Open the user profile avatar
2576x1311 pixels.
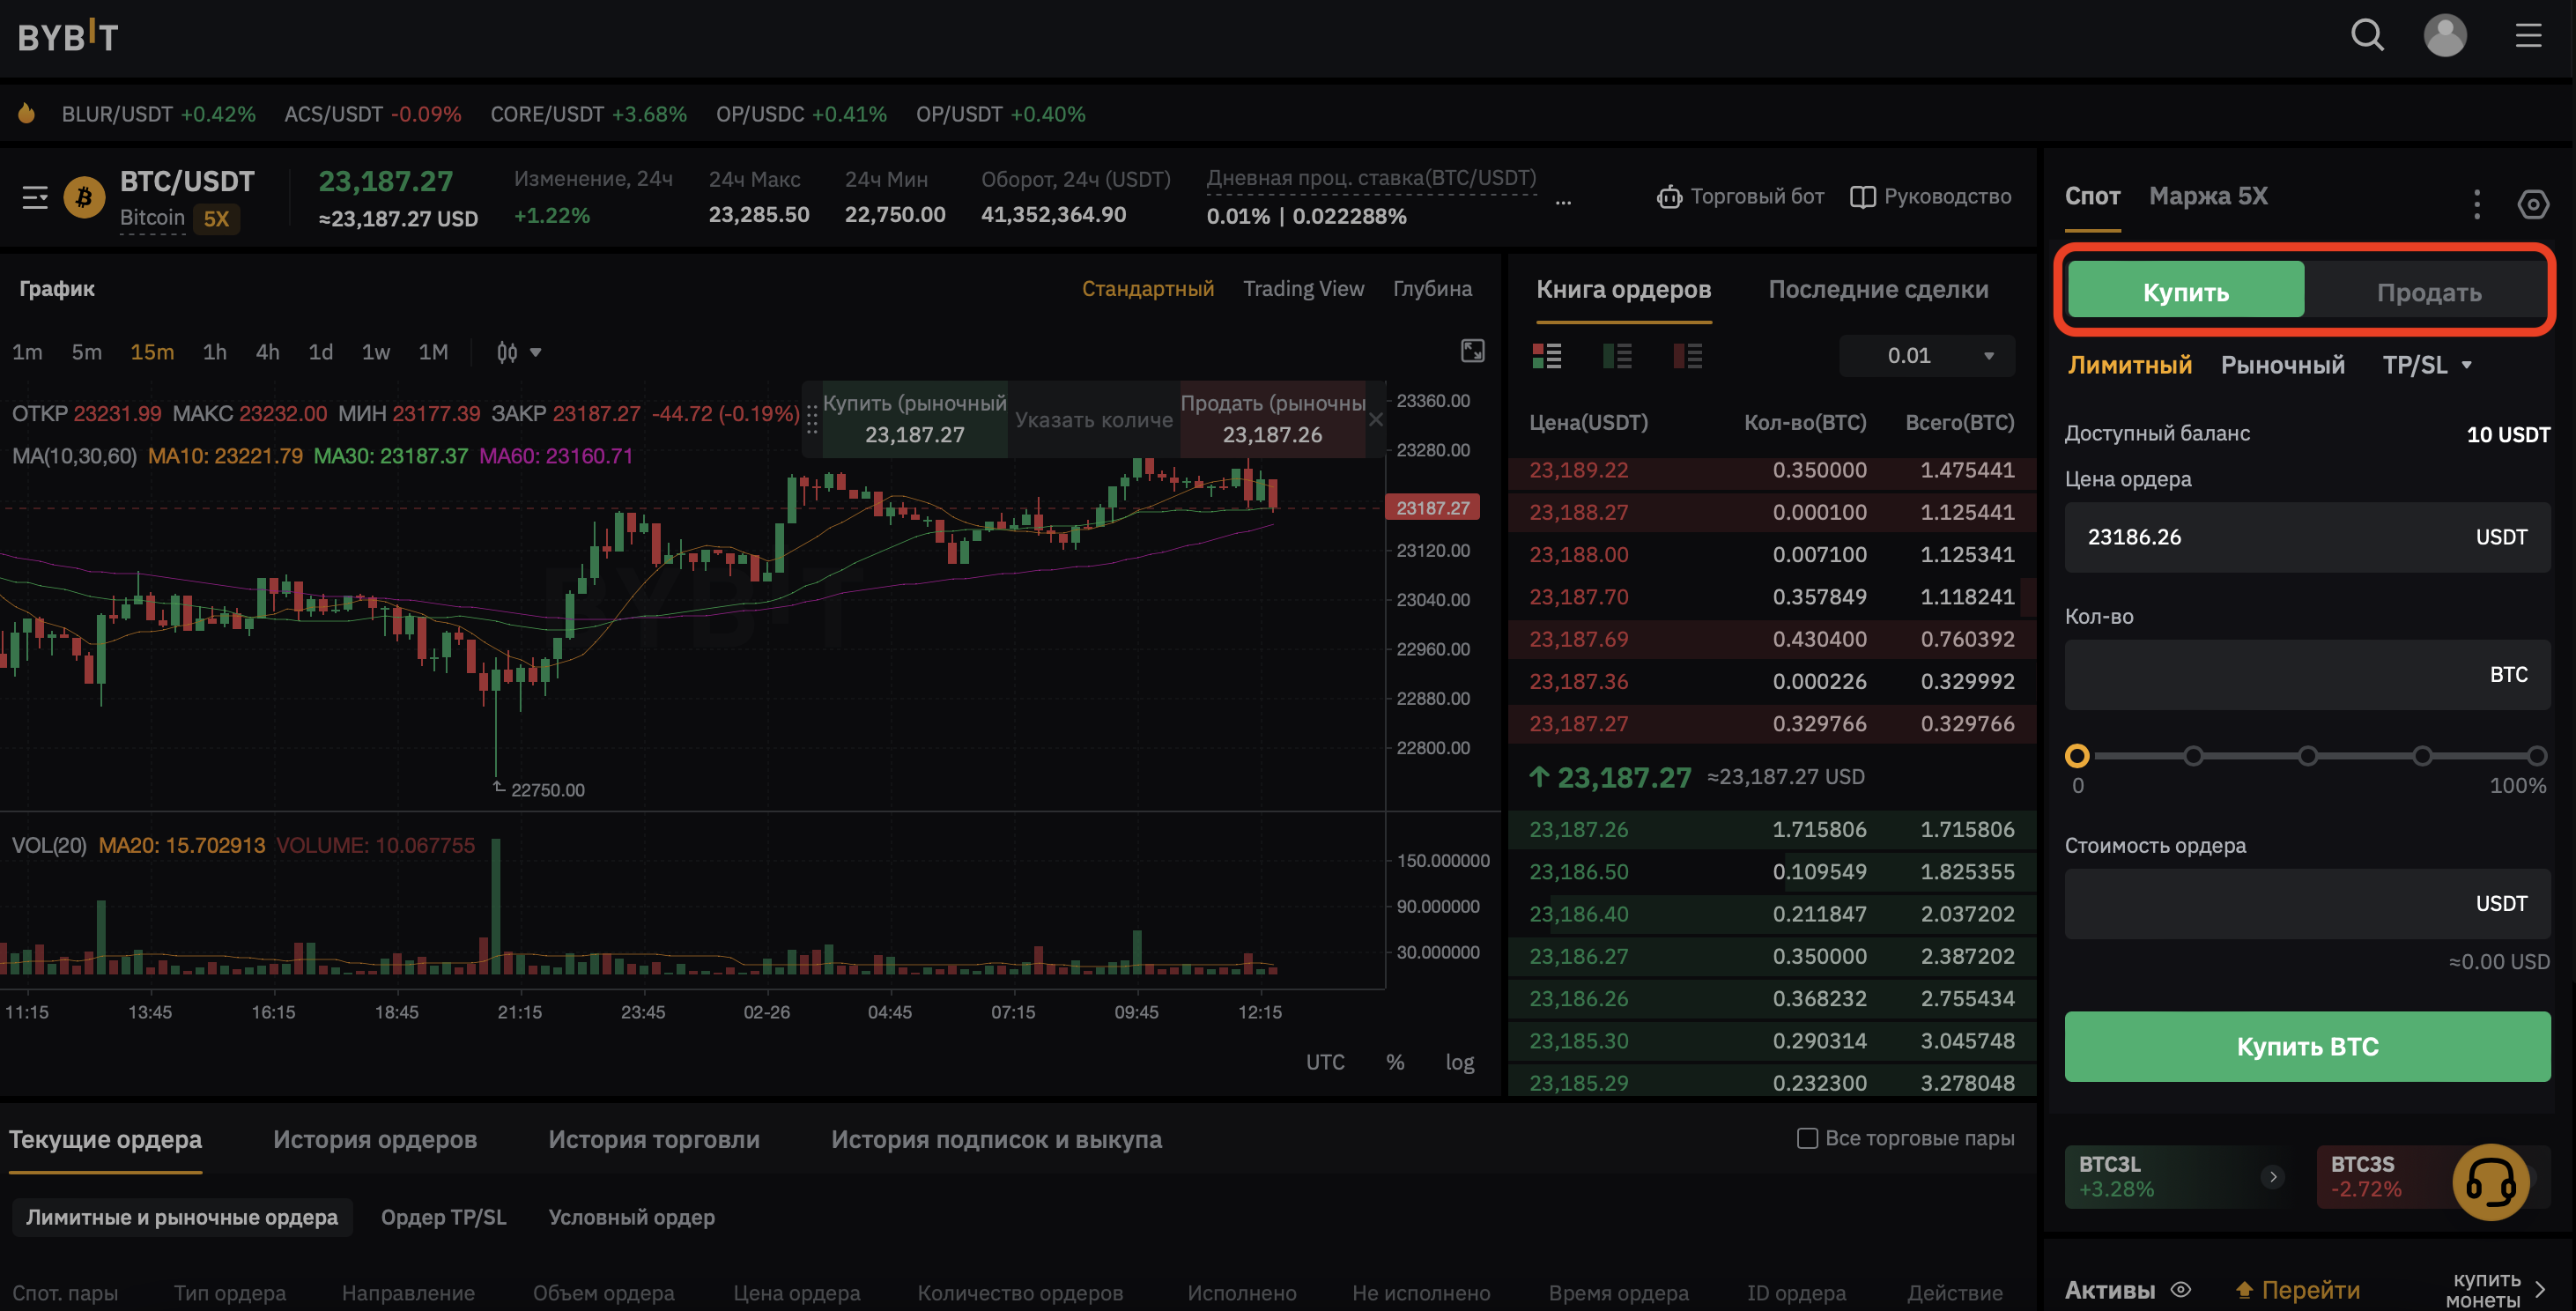tap(2445, 36)
